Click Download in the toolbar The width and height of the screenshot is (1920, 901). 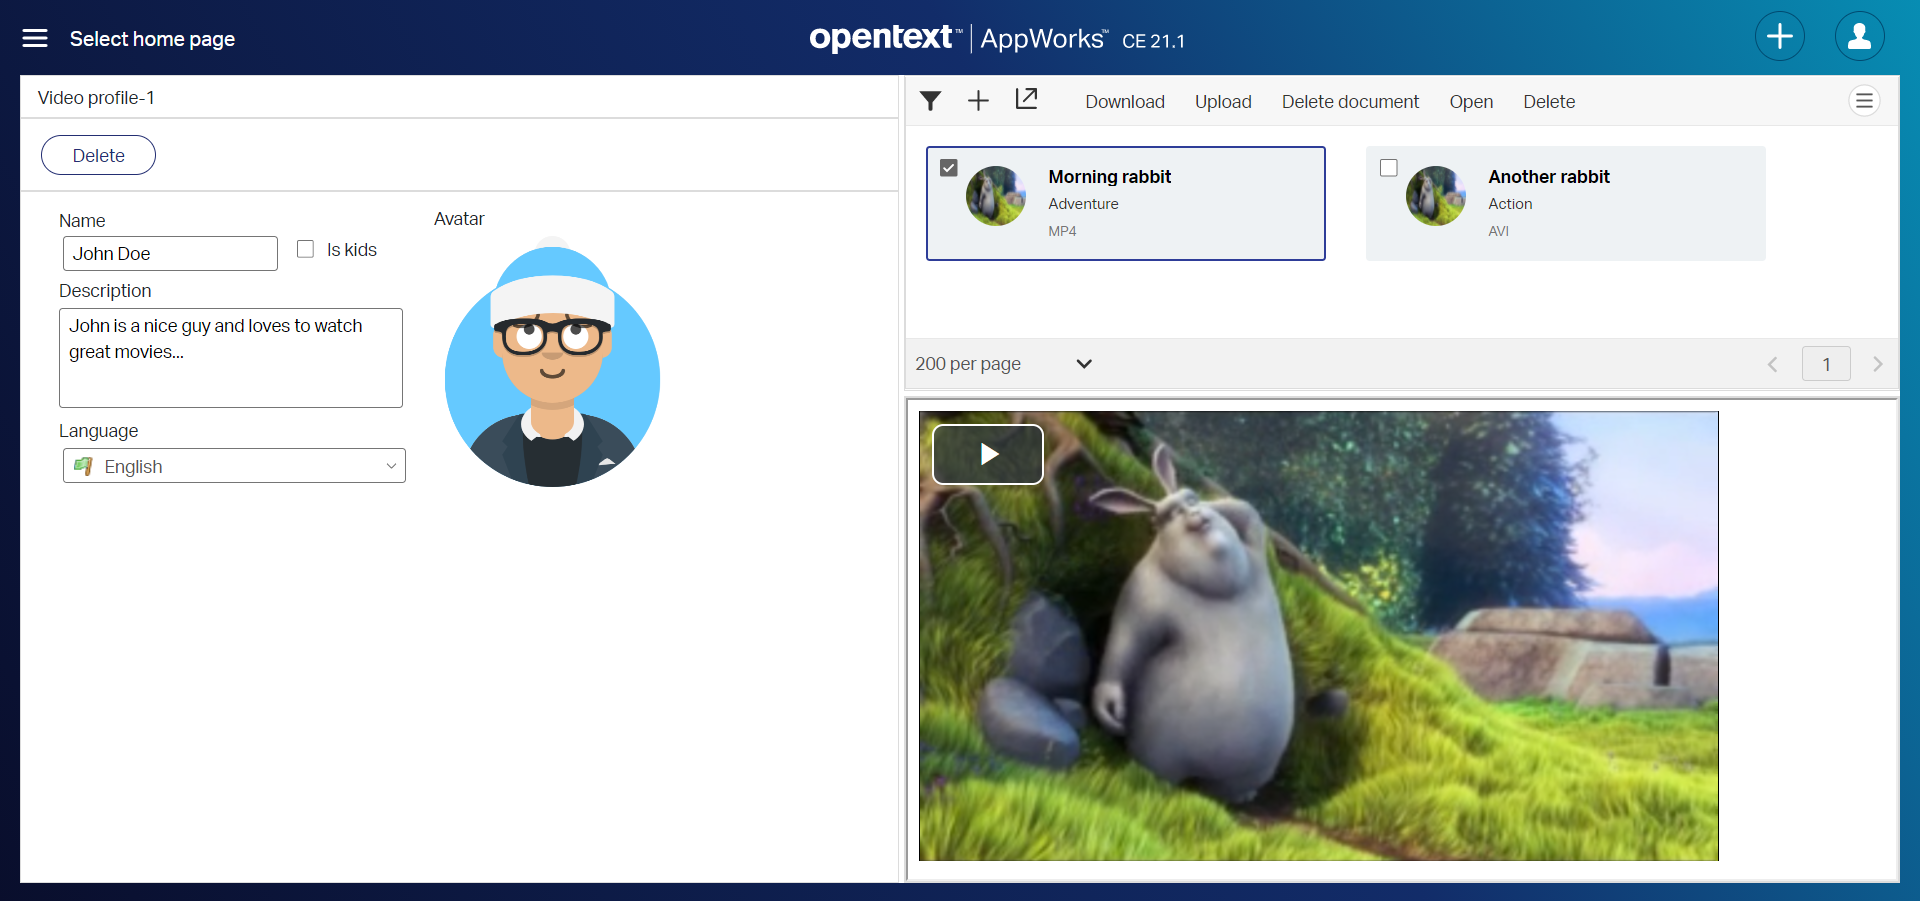pos(1125,102)
